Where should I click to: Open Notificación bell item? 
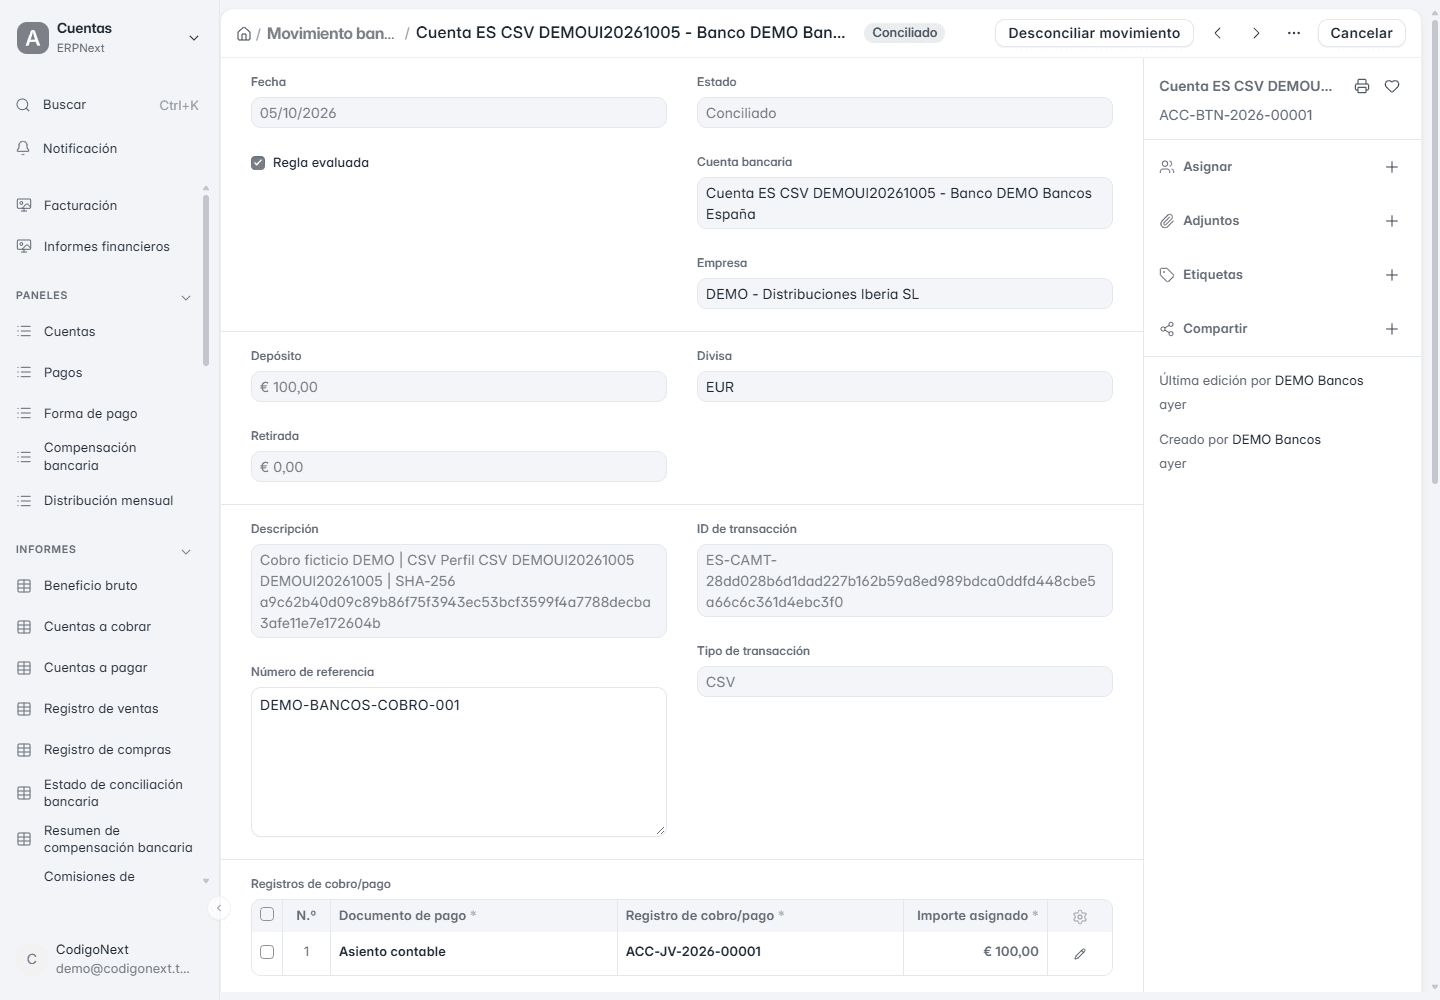tap(108, 148)
